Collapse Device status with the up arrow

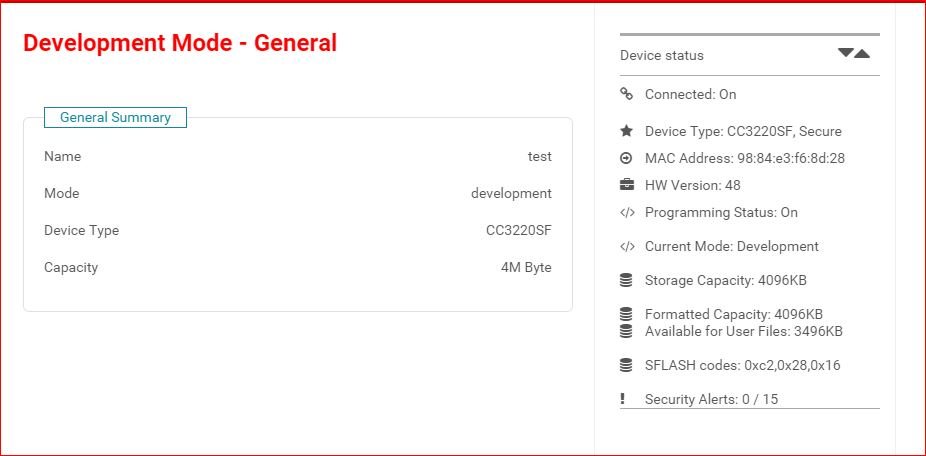pos(862,53)
